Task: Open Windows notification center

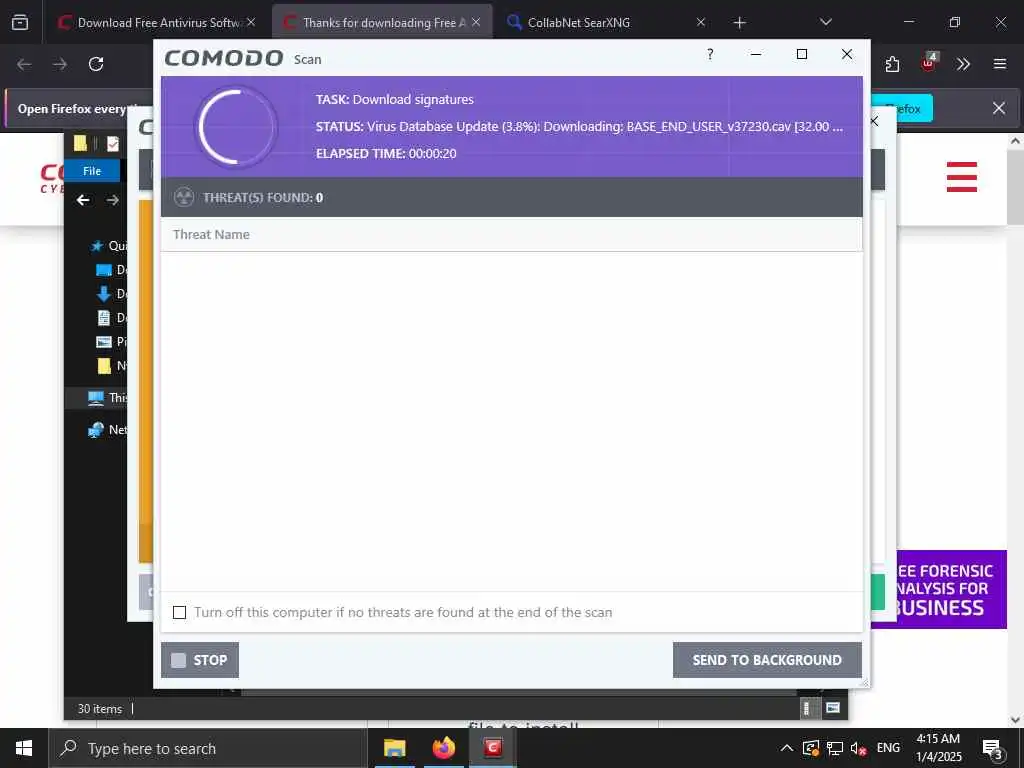Action: pyautogui.click(x=993, y=748)
